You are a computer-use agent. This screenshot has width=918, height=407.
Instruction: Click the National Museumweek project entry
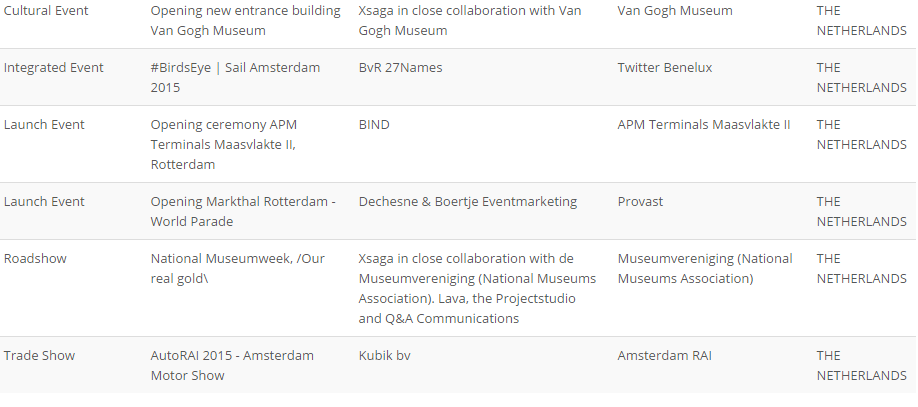(238, 268)
